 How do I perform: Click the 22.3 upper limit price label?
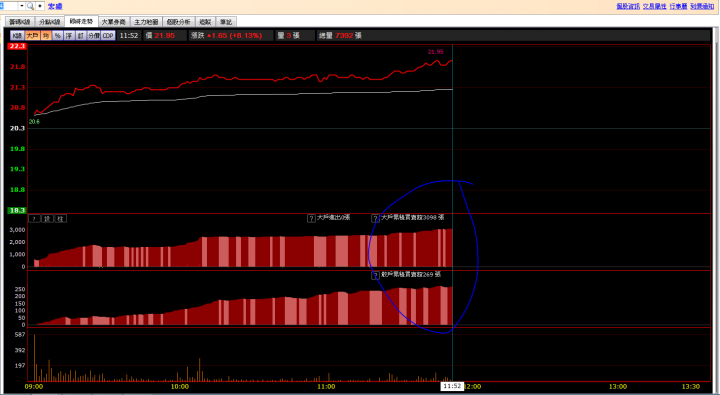point(17,46)
